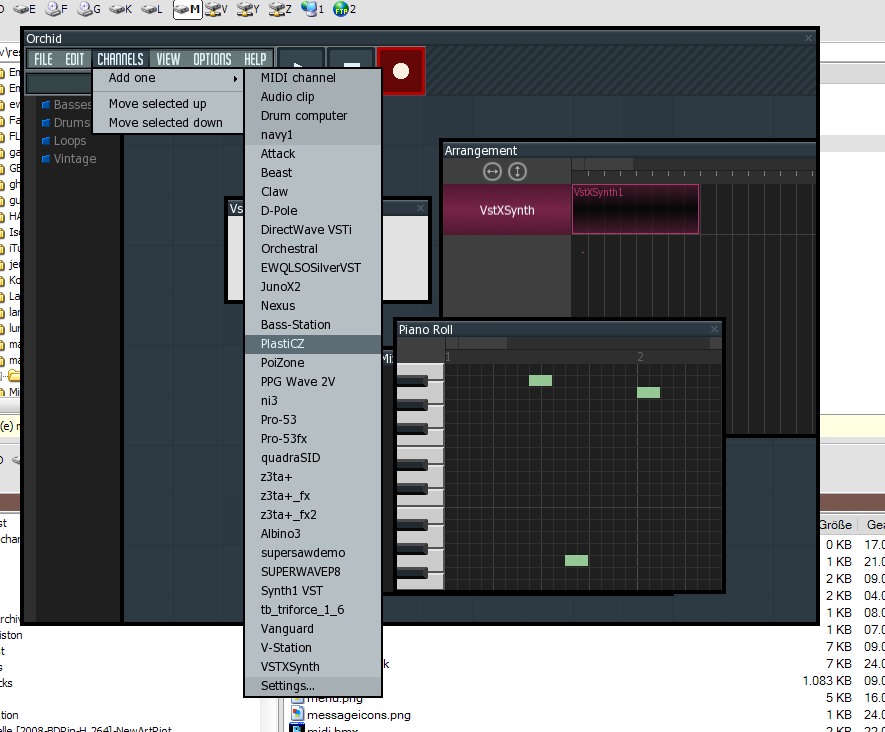Select the VstXSynth track header
Viewport: 885px width, 732px height.
click(507, 210)
